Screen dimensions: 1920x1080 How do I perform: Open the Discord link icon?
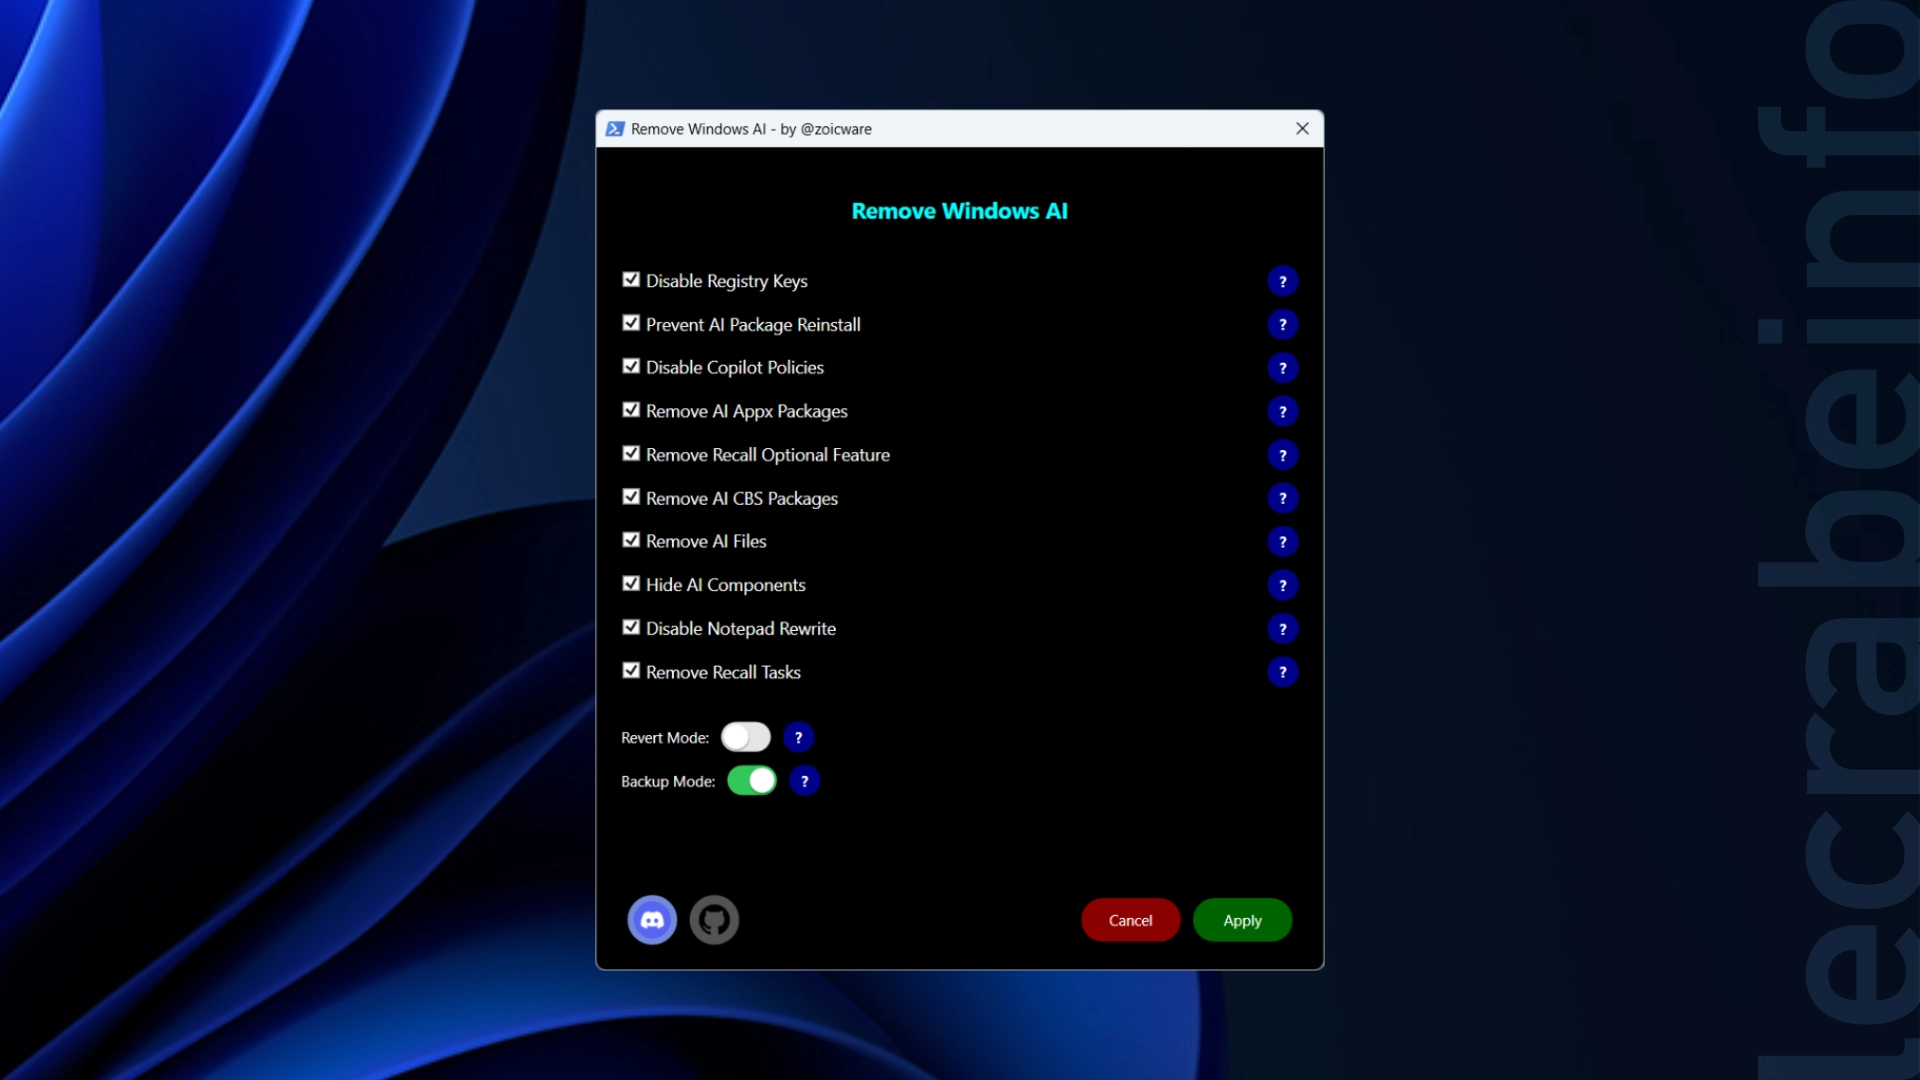tap(652, 920)
